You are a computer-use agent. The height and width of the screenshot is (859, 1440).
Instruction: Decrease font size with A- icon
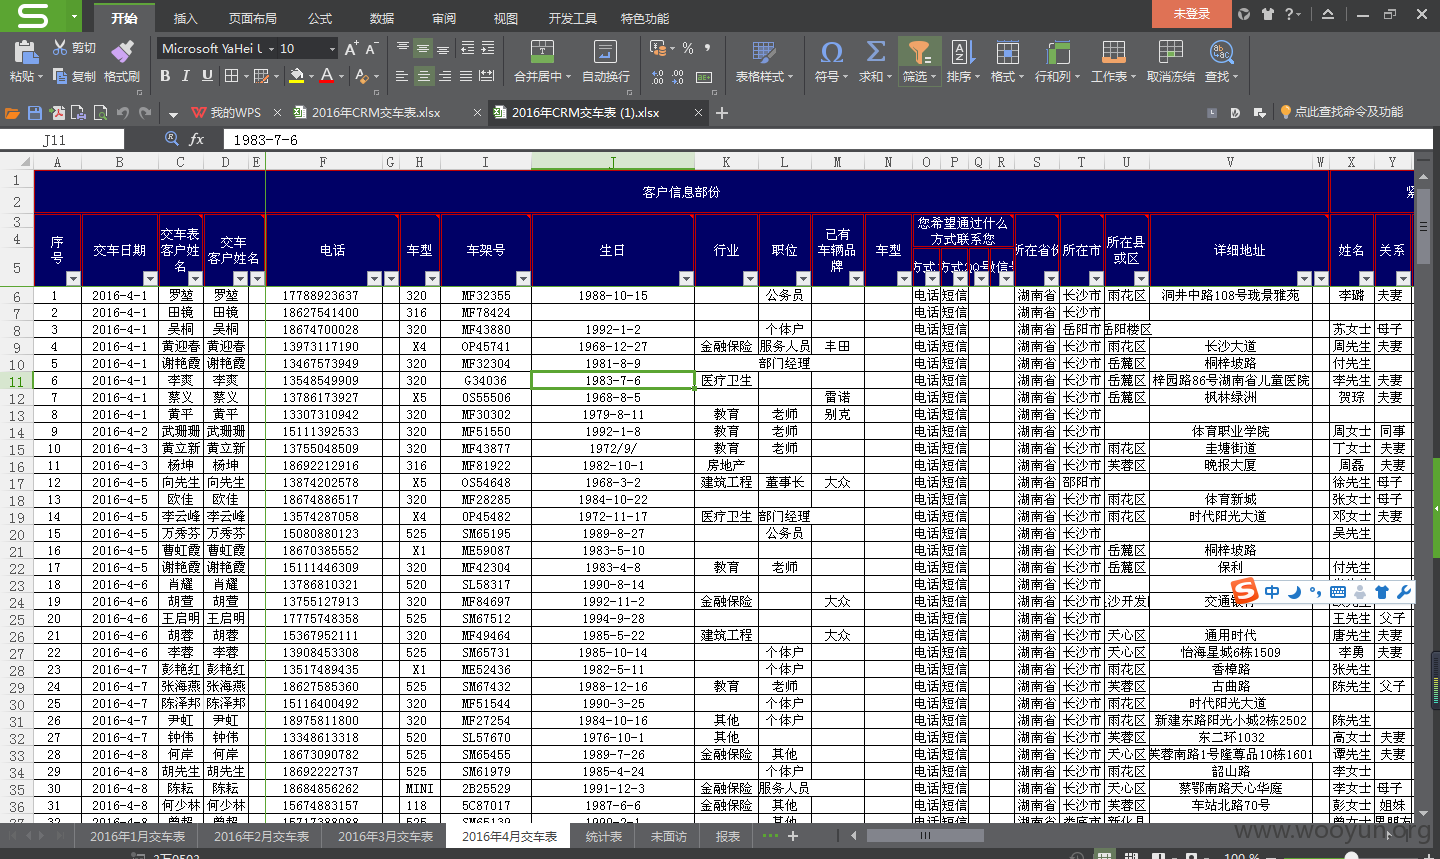coord(371,48)
